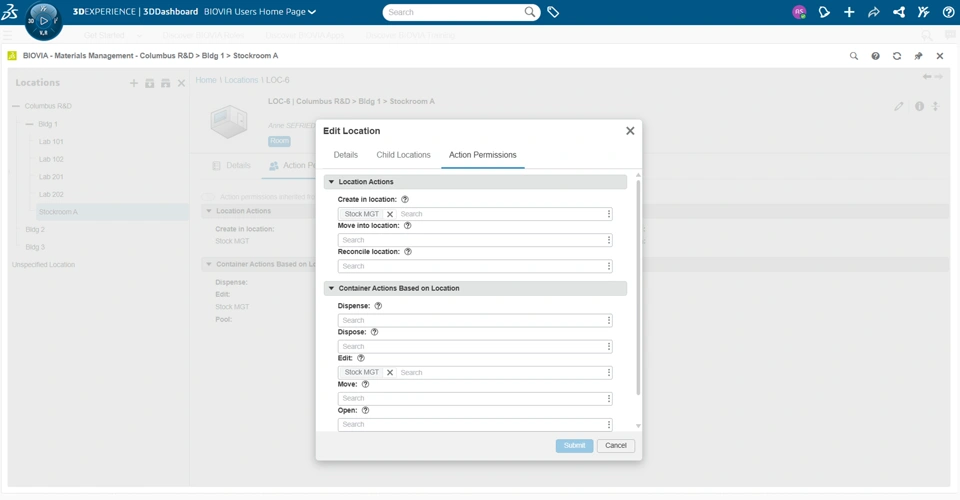Open the Home breadcrumb link

(206, 80)
